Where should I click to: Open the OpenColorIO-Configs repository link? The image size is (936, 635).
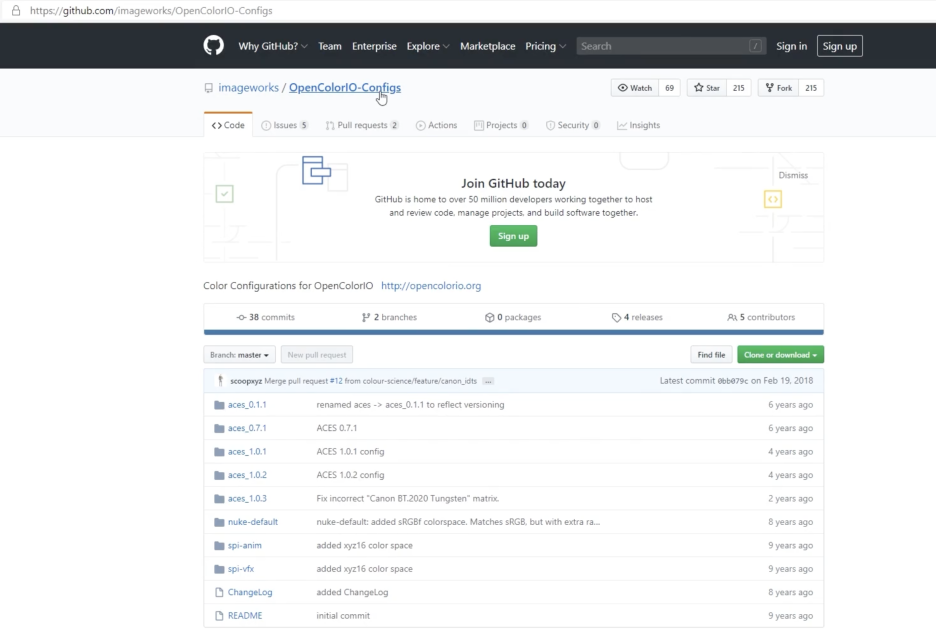point(345,87)
